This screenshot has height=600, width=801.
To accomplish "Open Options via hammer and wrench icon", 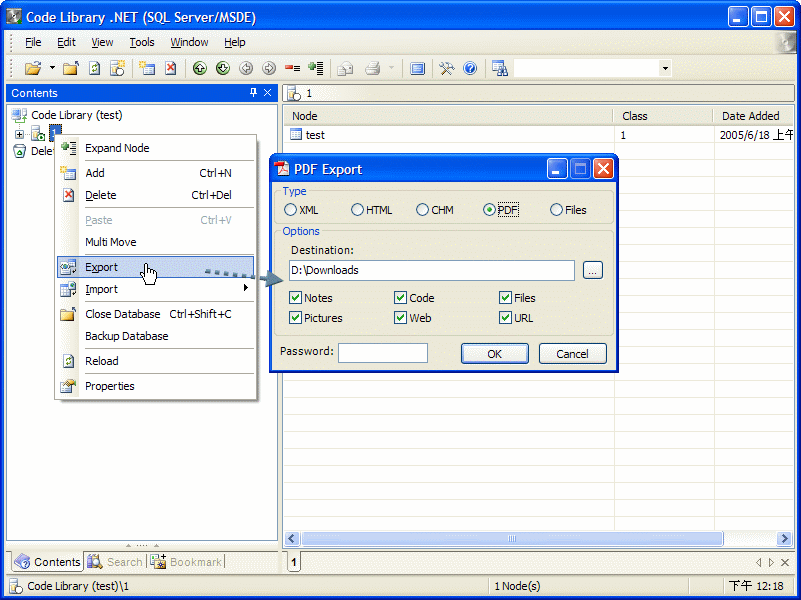I will pyautogui.click(x=446, y=68).
